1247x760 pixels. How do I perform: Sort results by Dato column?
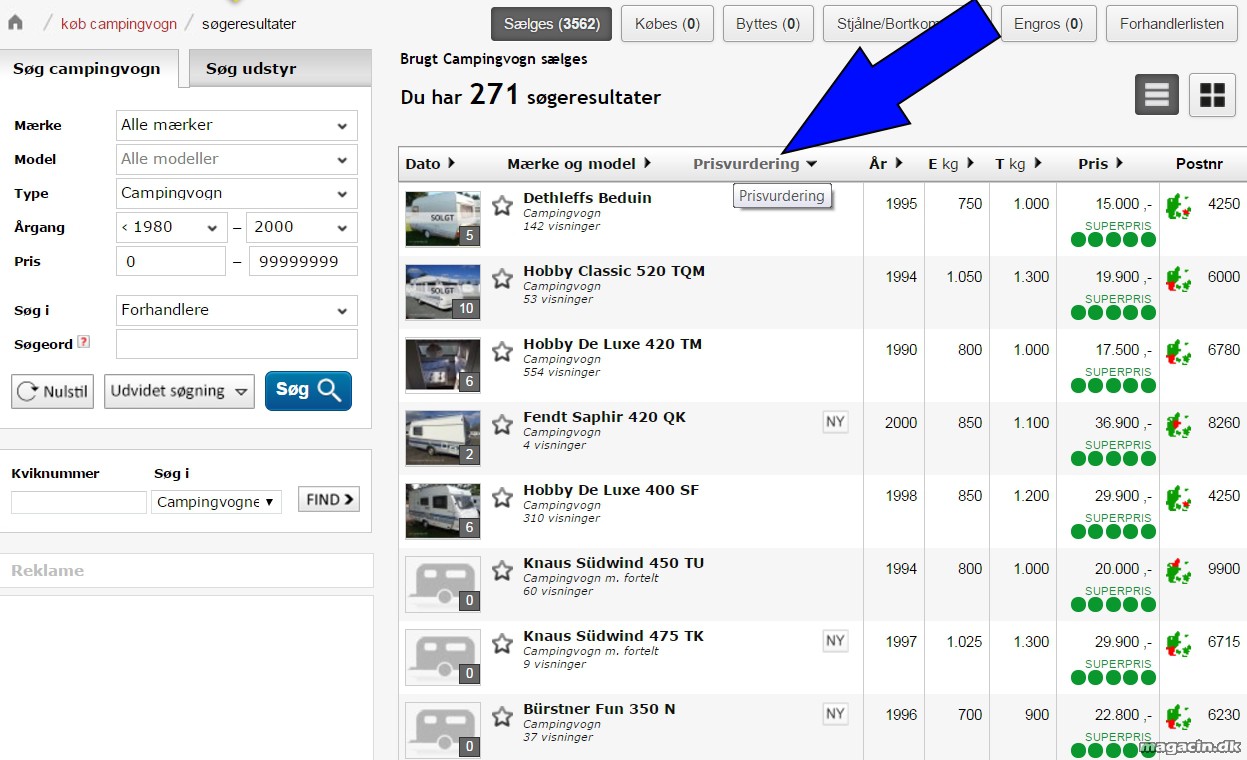click(x=430, y=164)
